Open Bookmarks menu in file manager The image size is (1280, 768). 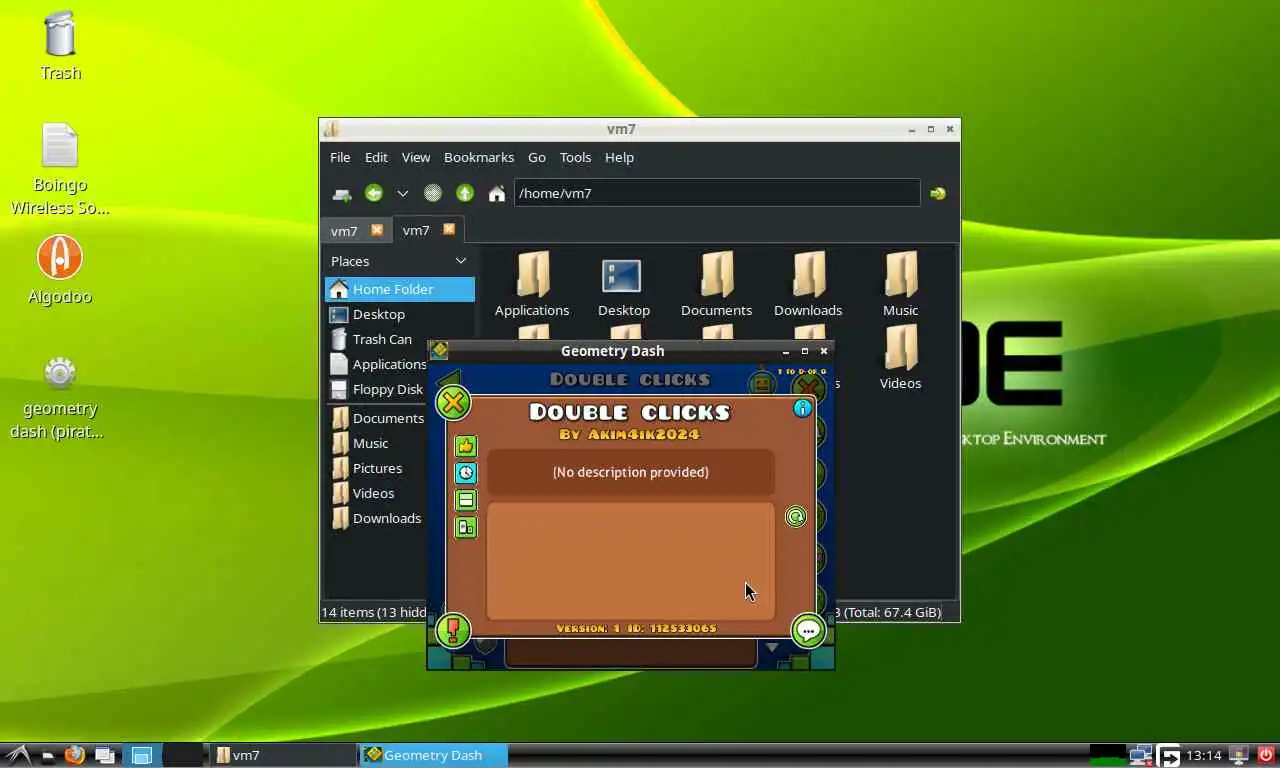[x=479, y=157]
